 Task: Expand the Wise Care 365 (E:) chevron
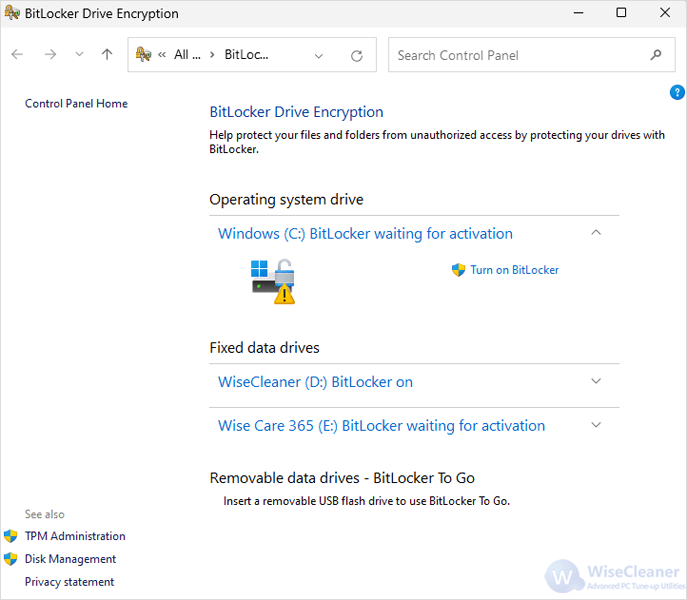point(596,425)
